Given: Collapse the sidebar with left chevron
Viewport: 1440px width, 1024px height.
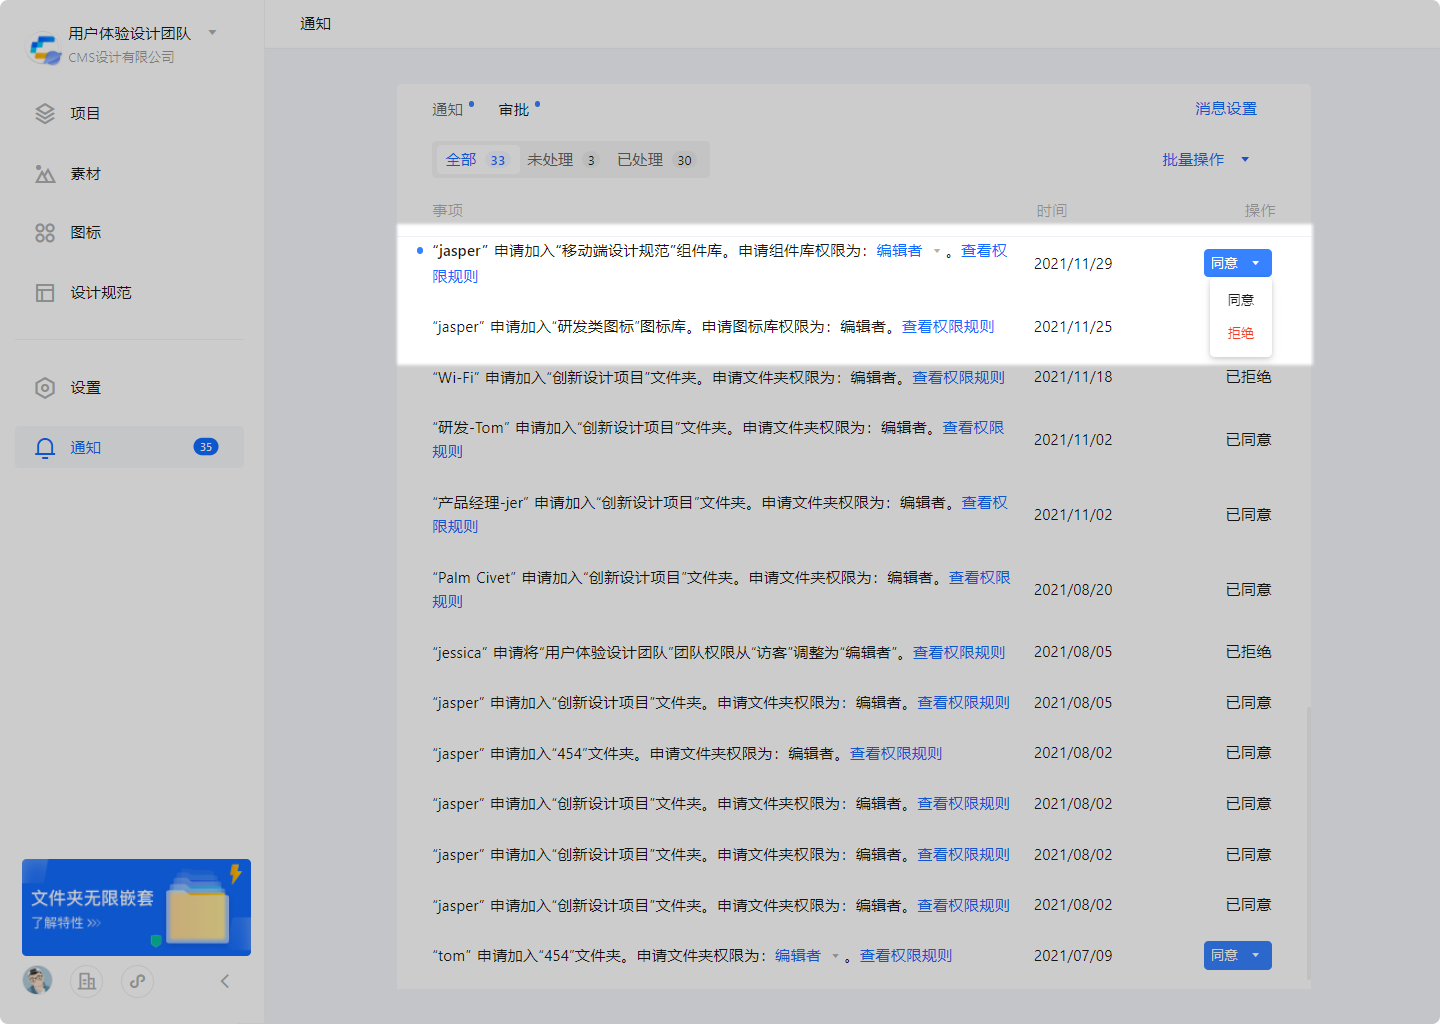Looking at the screenshot, I should point(225,981).
